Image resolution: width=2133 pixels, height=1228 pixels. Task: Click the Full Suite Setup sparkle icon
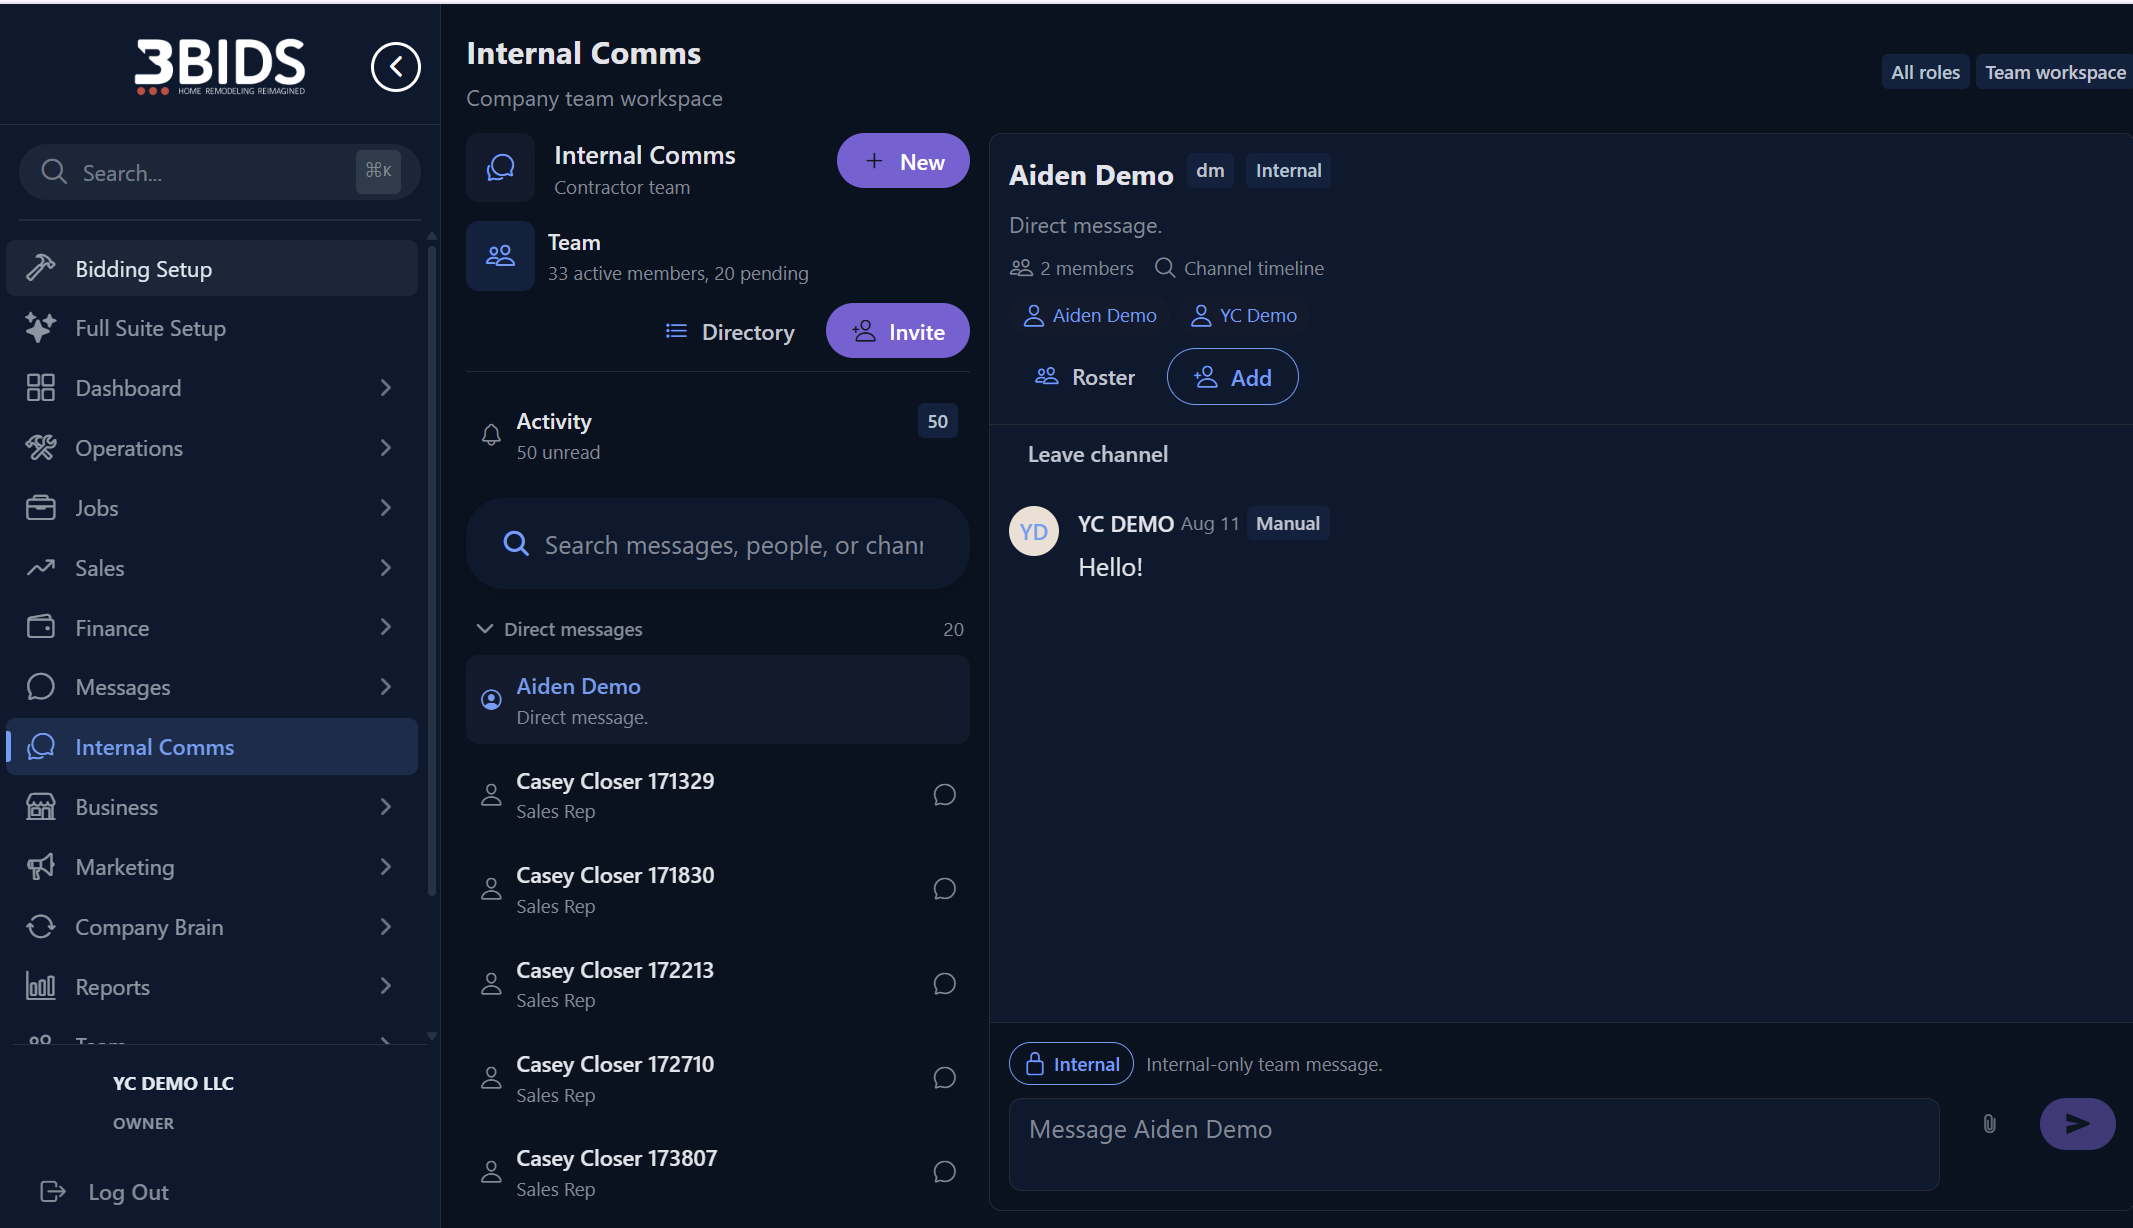point(41,327)
